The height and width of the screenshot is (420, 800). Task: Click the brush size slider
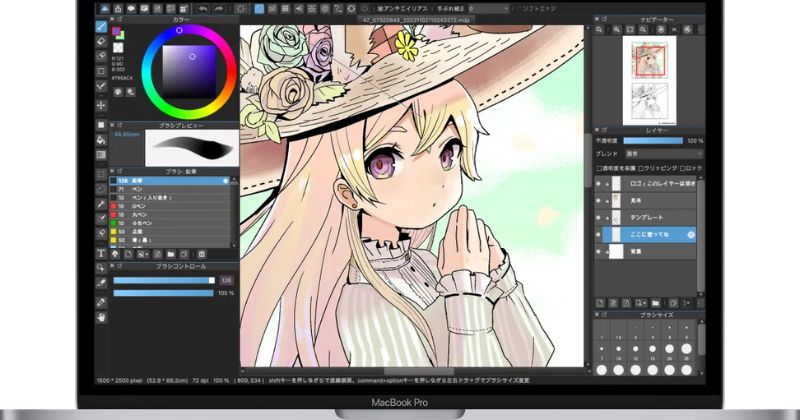click(x=164, y=280)
